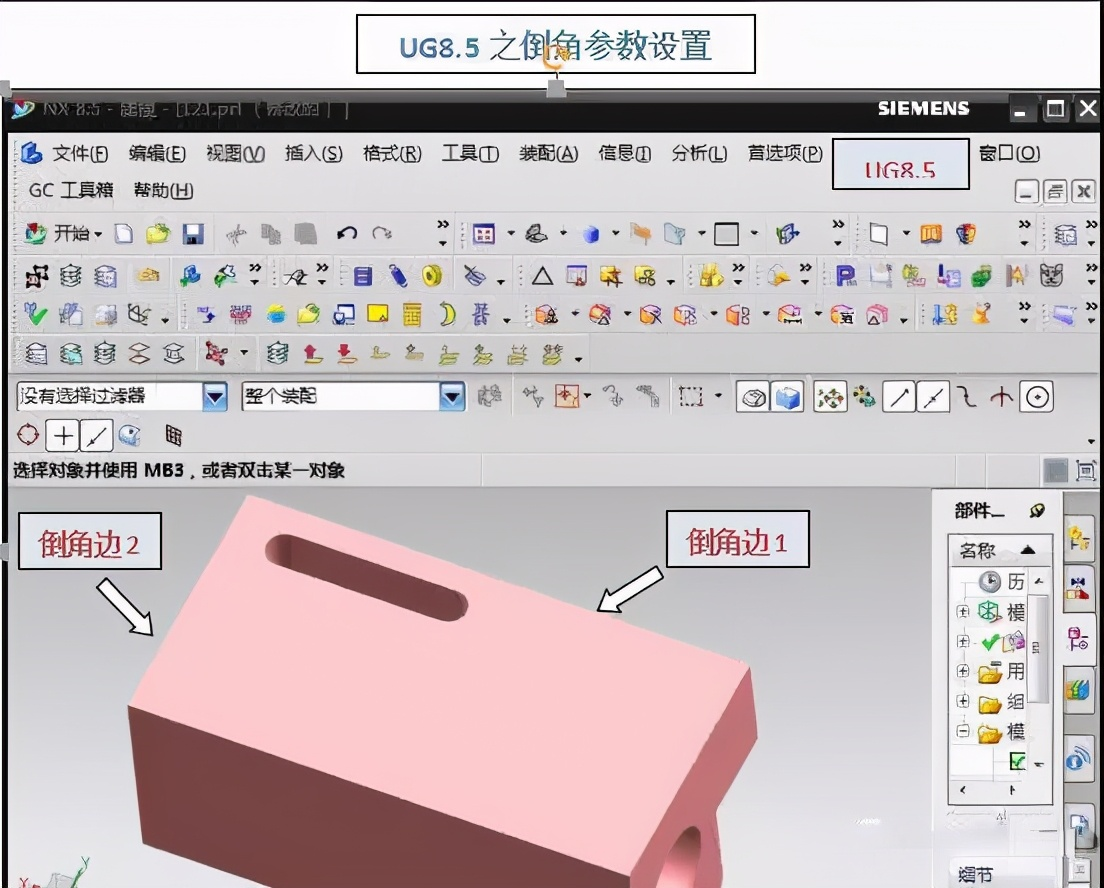The image size is (1104, 888).
Task: Click the crosshair plus icon below the filter bar
Action: click(x=62, y=437)
